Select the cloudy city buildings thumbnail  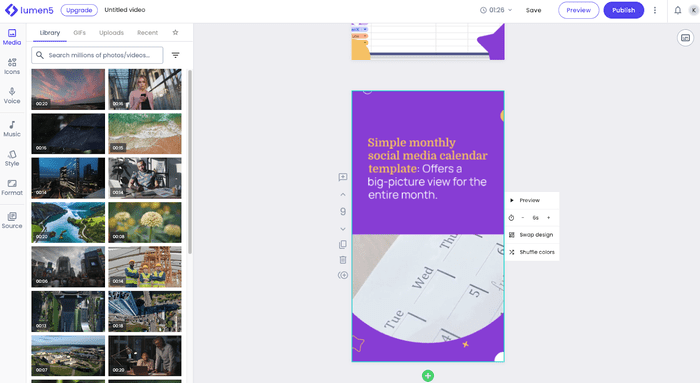coord(68,267)
